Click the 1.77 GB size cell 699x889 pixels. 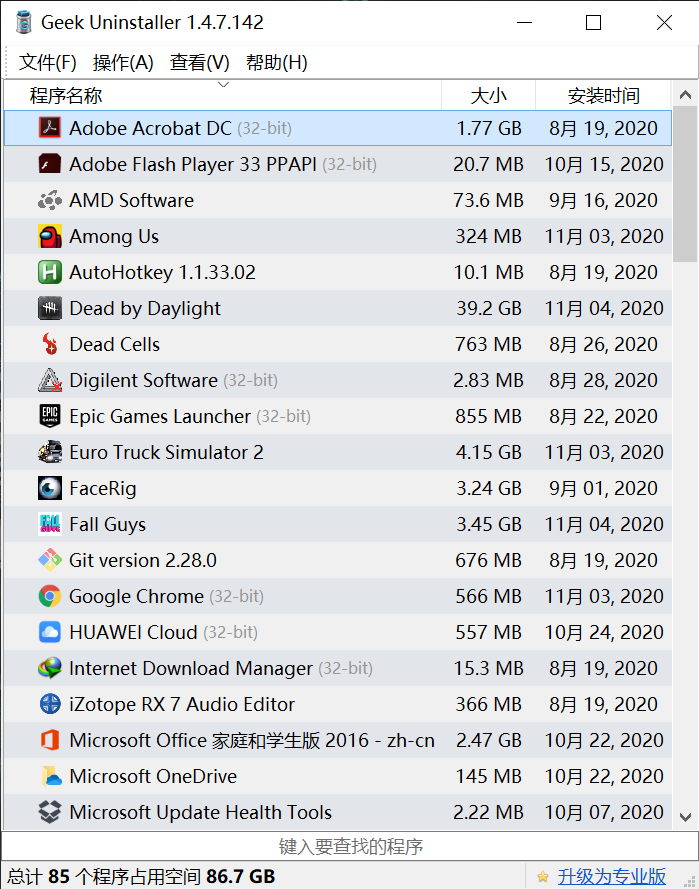(489, 128)
